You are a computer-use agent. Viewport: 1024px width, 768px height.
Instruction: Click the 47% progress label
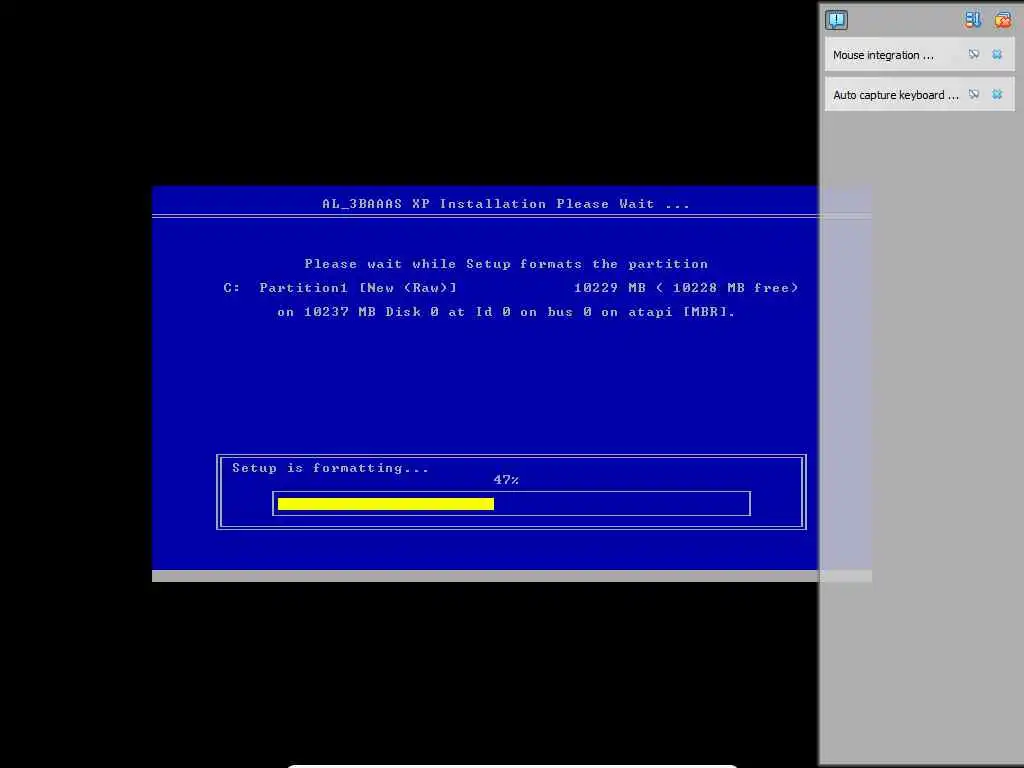(506, 479)
